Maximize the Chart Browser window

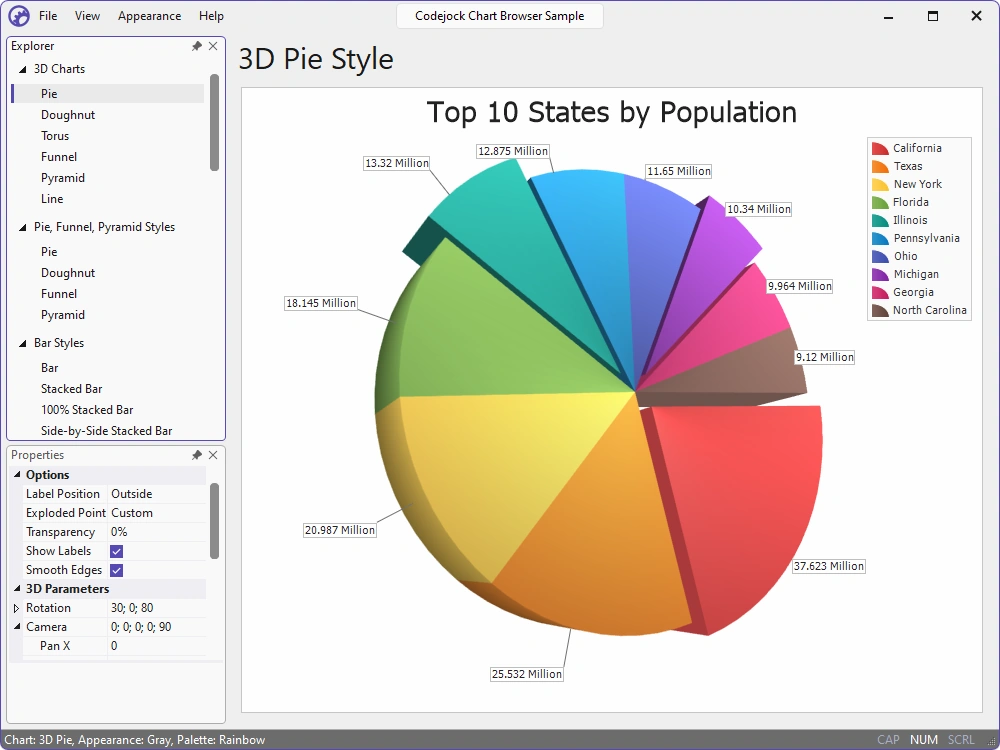(x=932, y=16)
